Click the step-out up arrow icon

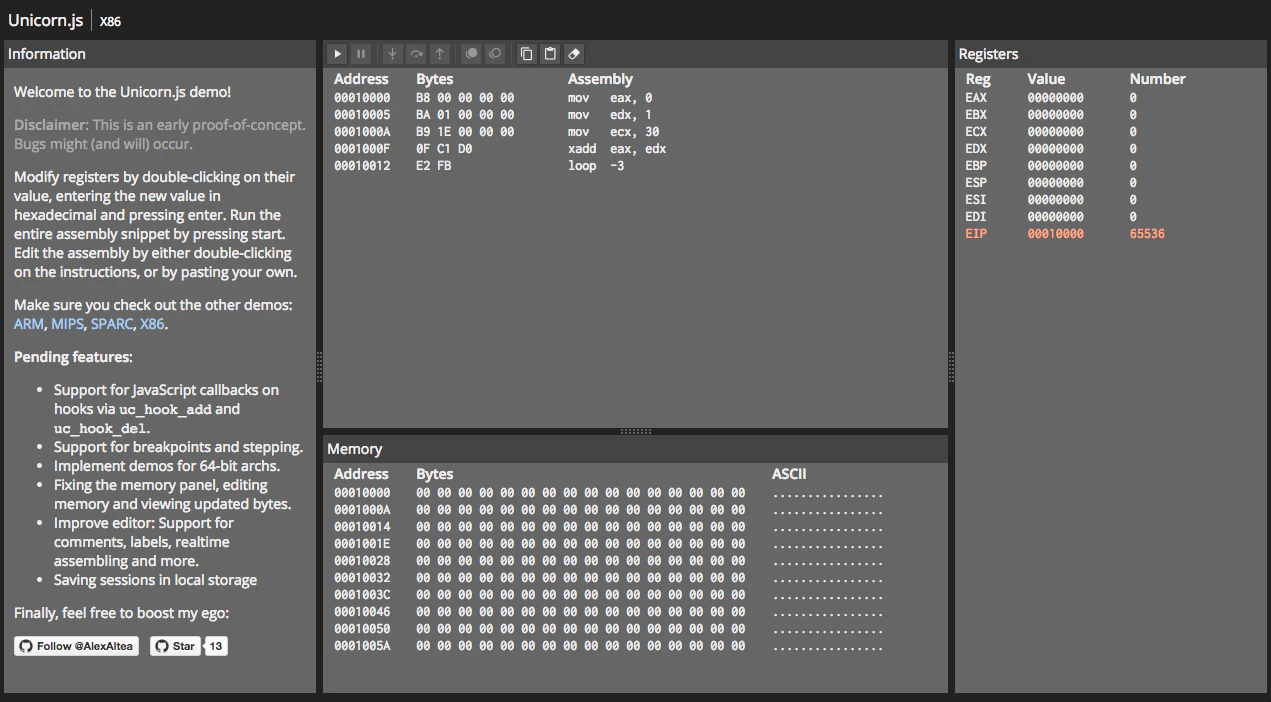point(440,53)
